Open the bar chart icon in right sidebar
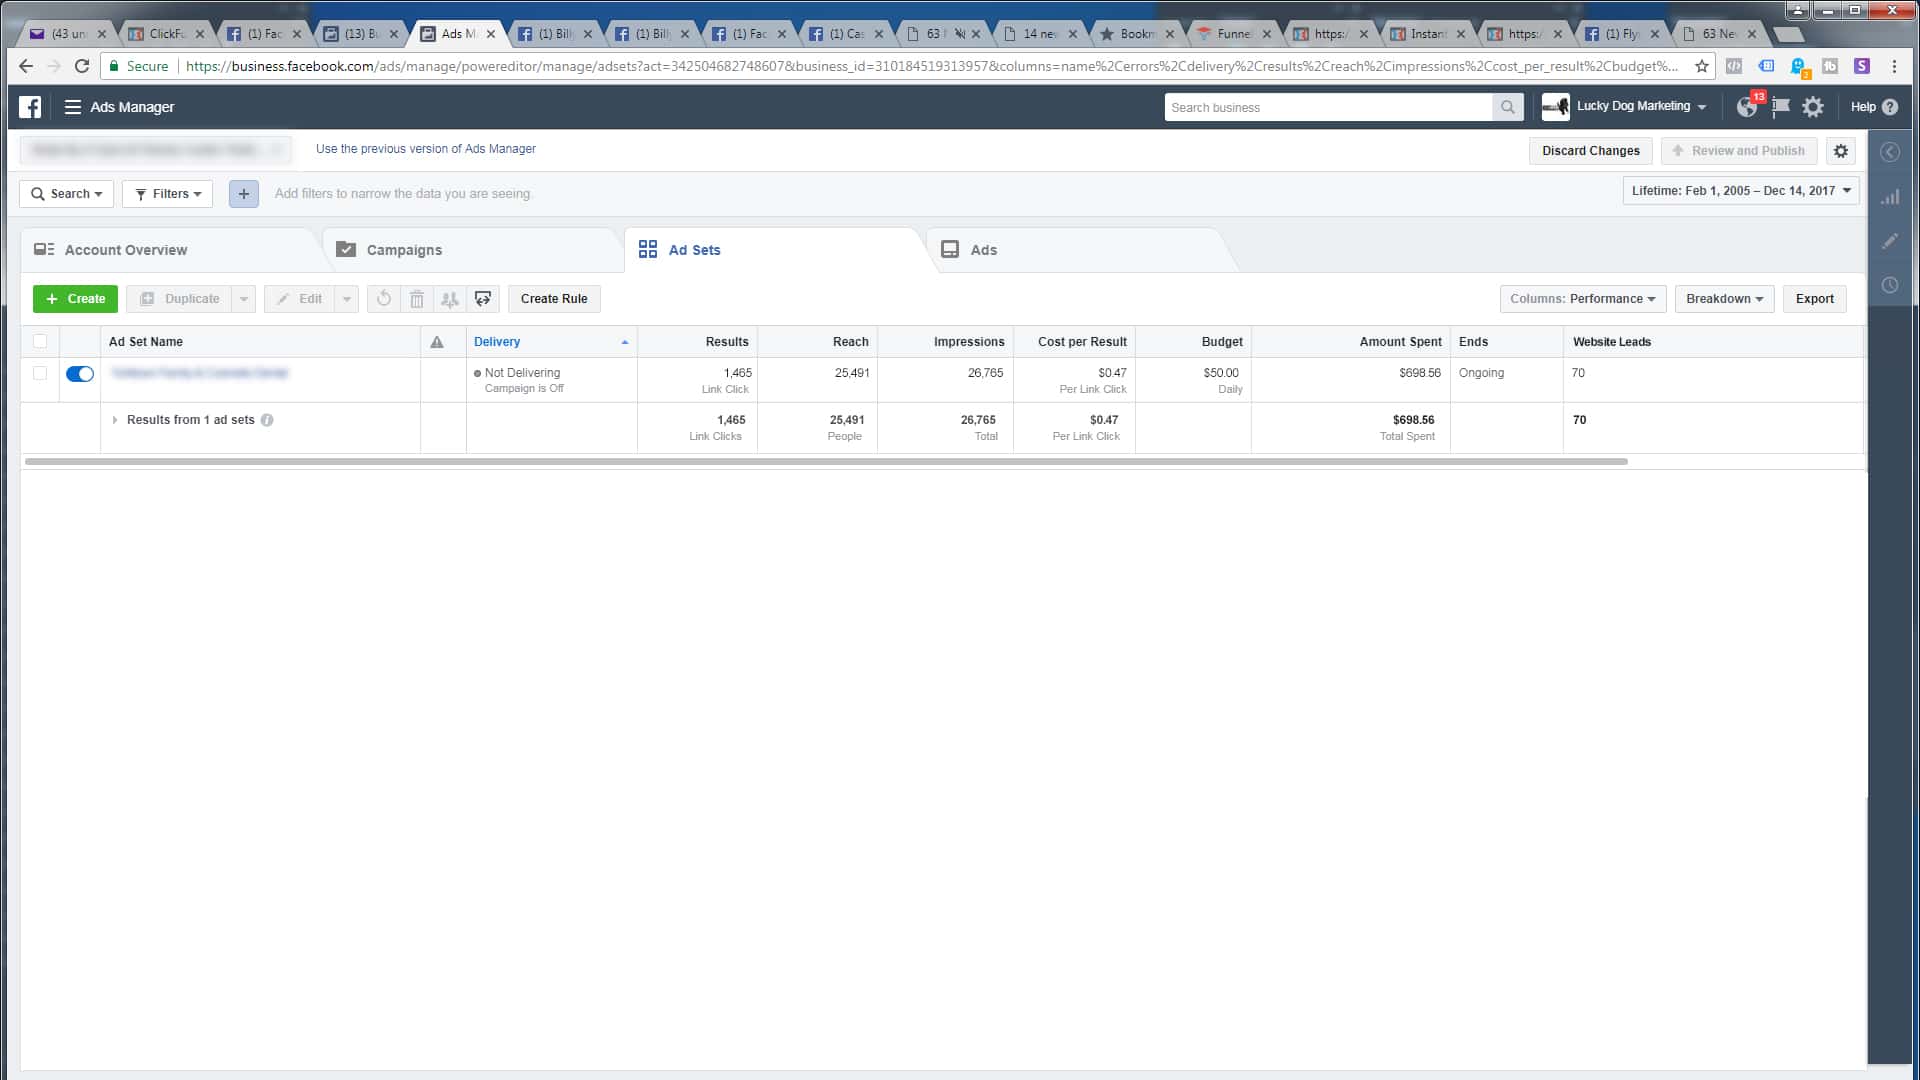 click(1890, 197)
